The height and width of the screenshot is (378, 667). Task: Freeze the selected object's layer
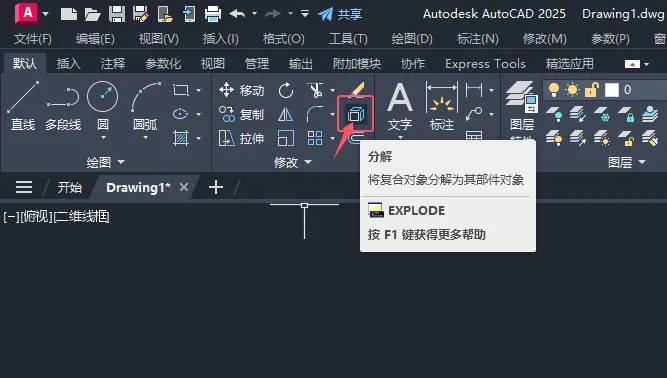click(601, 114)
